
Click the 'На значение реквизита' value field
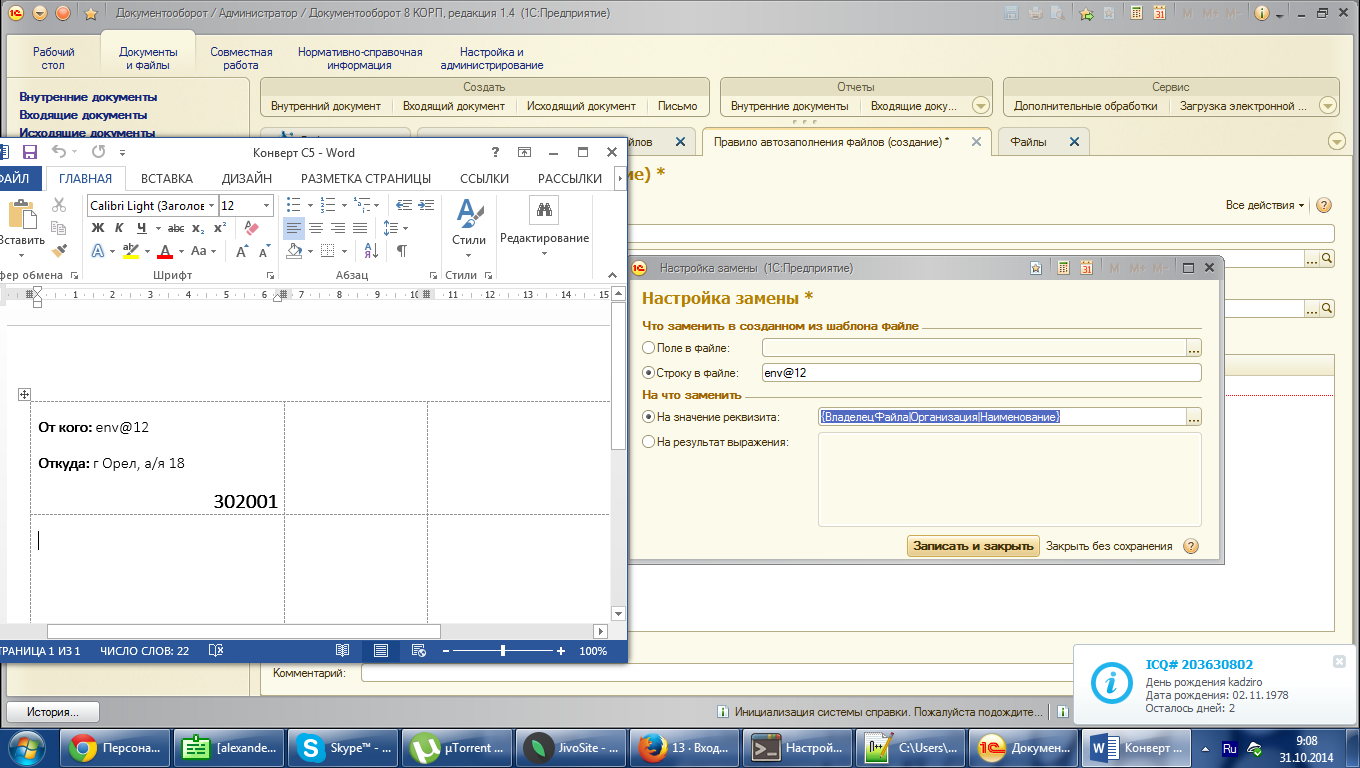tap(1002, 417)
